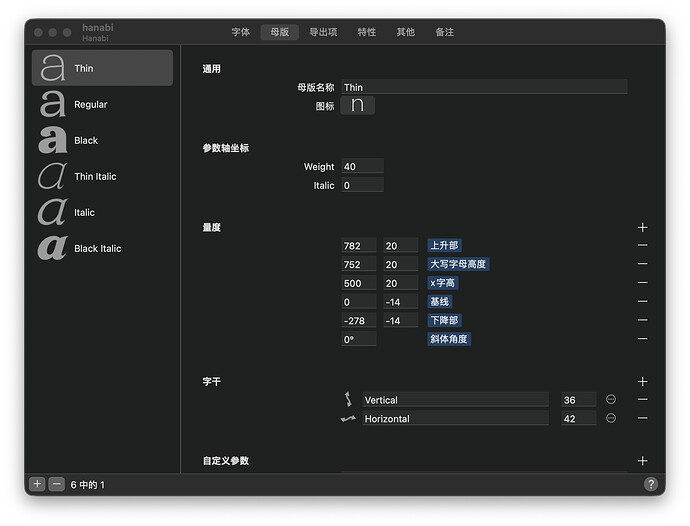Click the Weight axis value field

pos(362,167)
